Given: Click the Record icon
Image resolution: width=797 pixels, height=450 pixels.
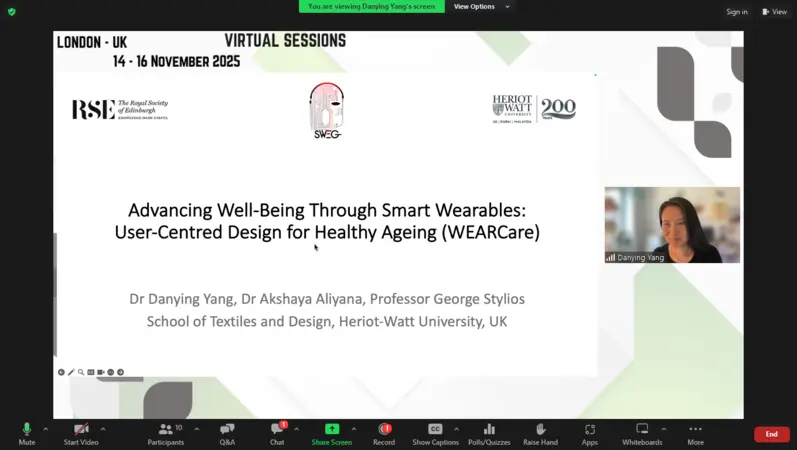Looking at the screenshot, I should pos(384,430).
